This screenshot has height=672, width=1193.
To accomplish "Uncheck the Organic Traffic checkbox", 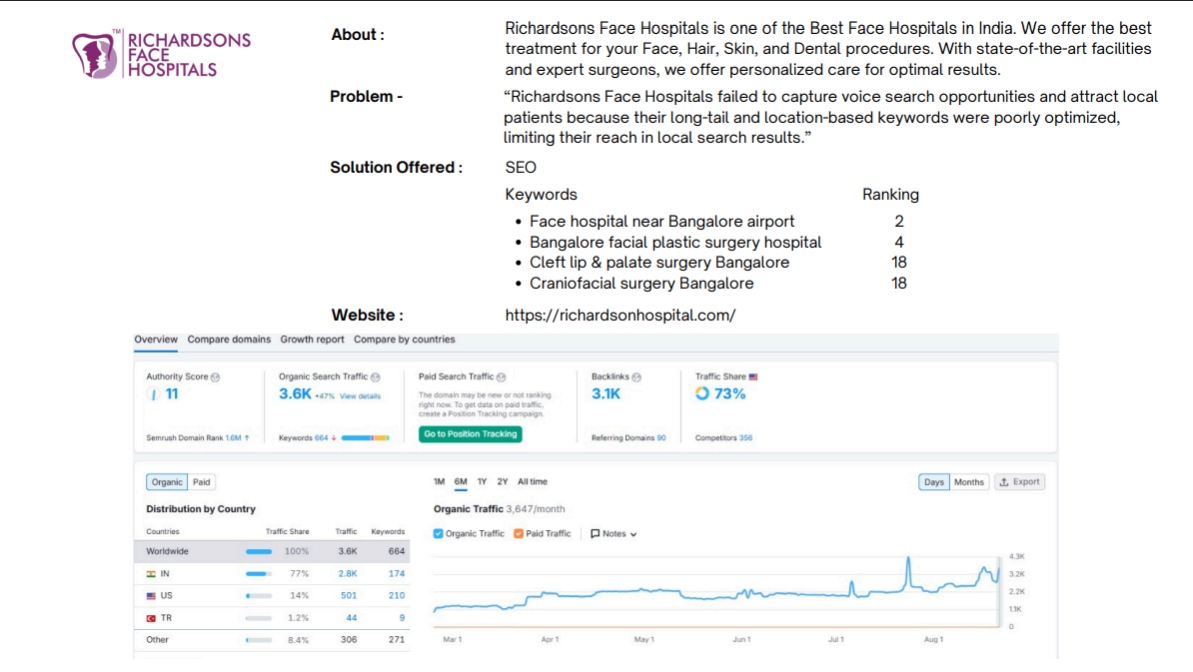I will point(438,533).
